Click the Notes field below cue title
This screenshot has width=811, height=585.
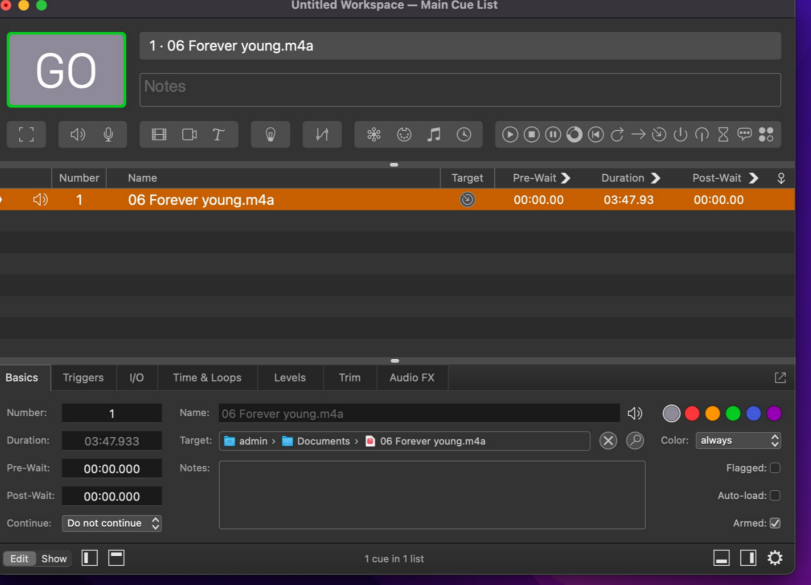pos(460,90)
